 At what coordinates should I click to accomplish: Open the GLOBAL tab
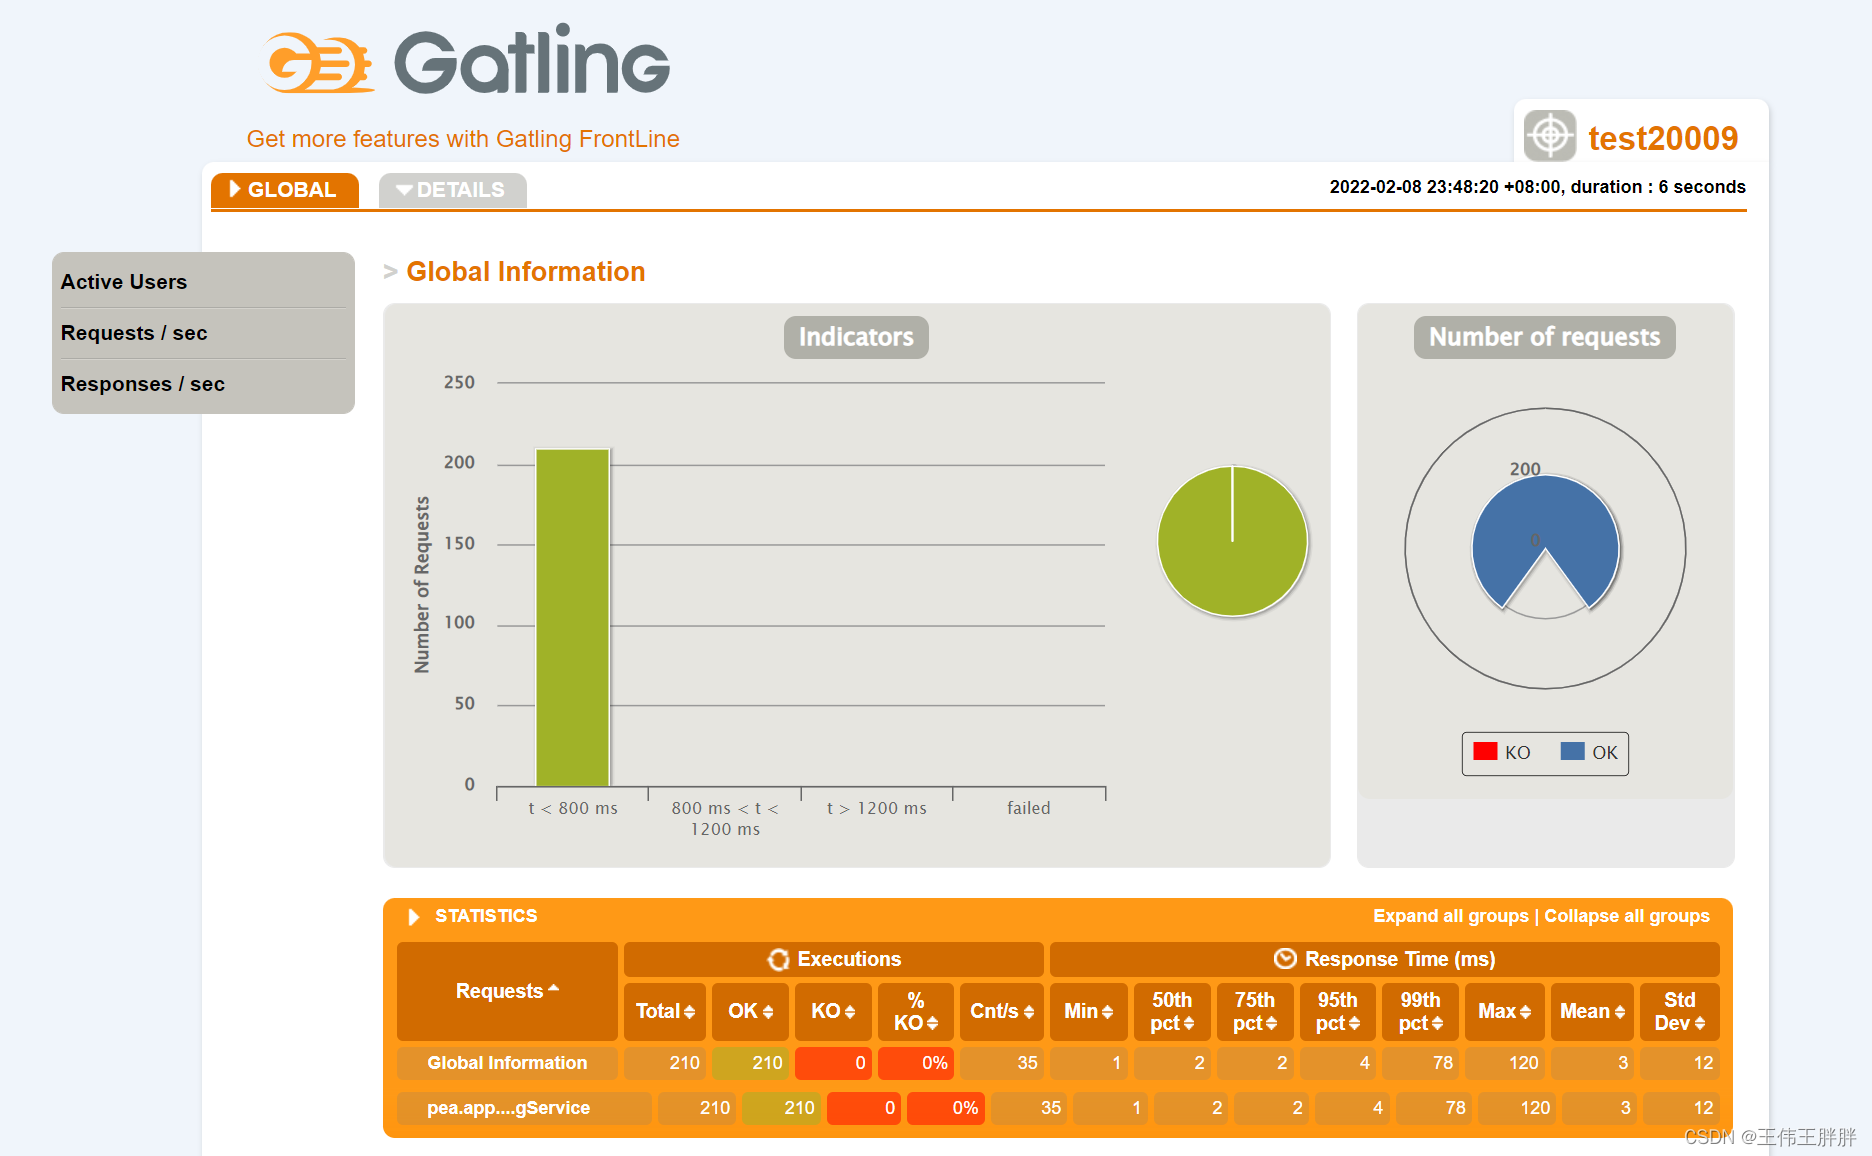[x=285, y=190]
